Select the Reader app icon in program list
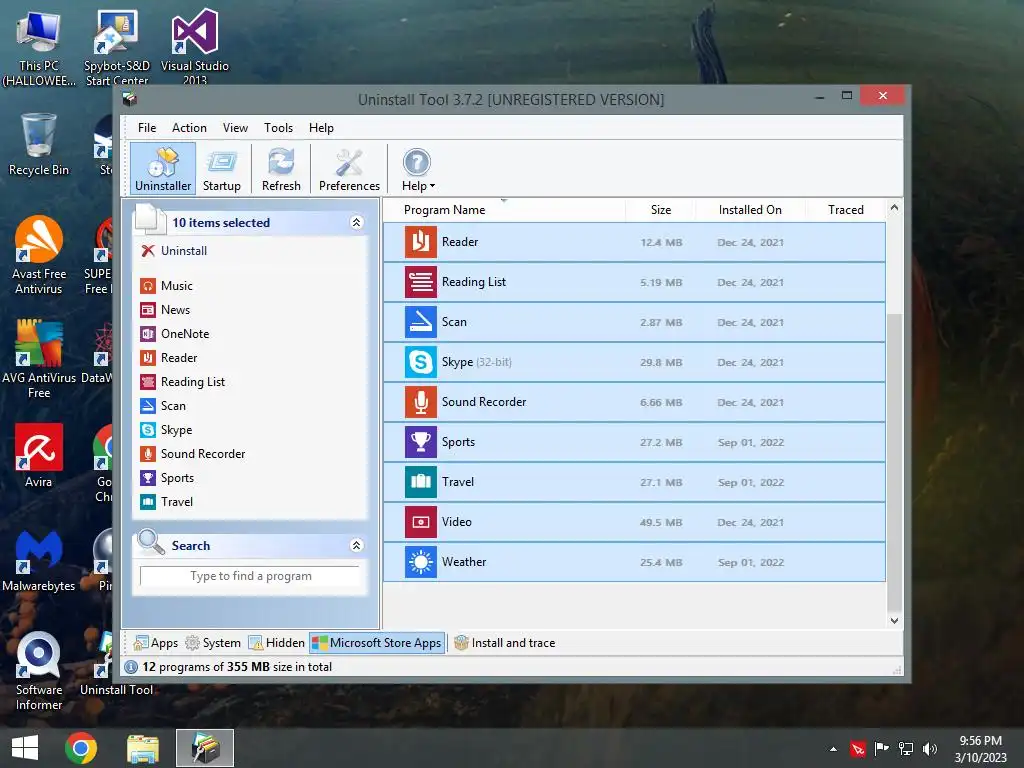The width and height of the screenshot is (1024, 768). click(421, 242)
